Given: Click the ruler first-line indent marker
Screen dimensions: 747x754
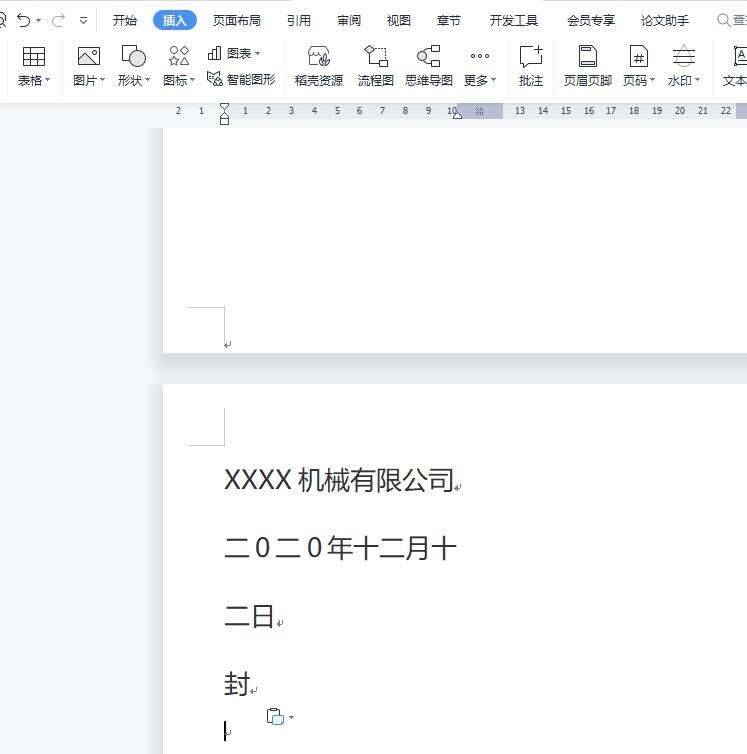Looking at the screenshot, I should tap(224, 107).
